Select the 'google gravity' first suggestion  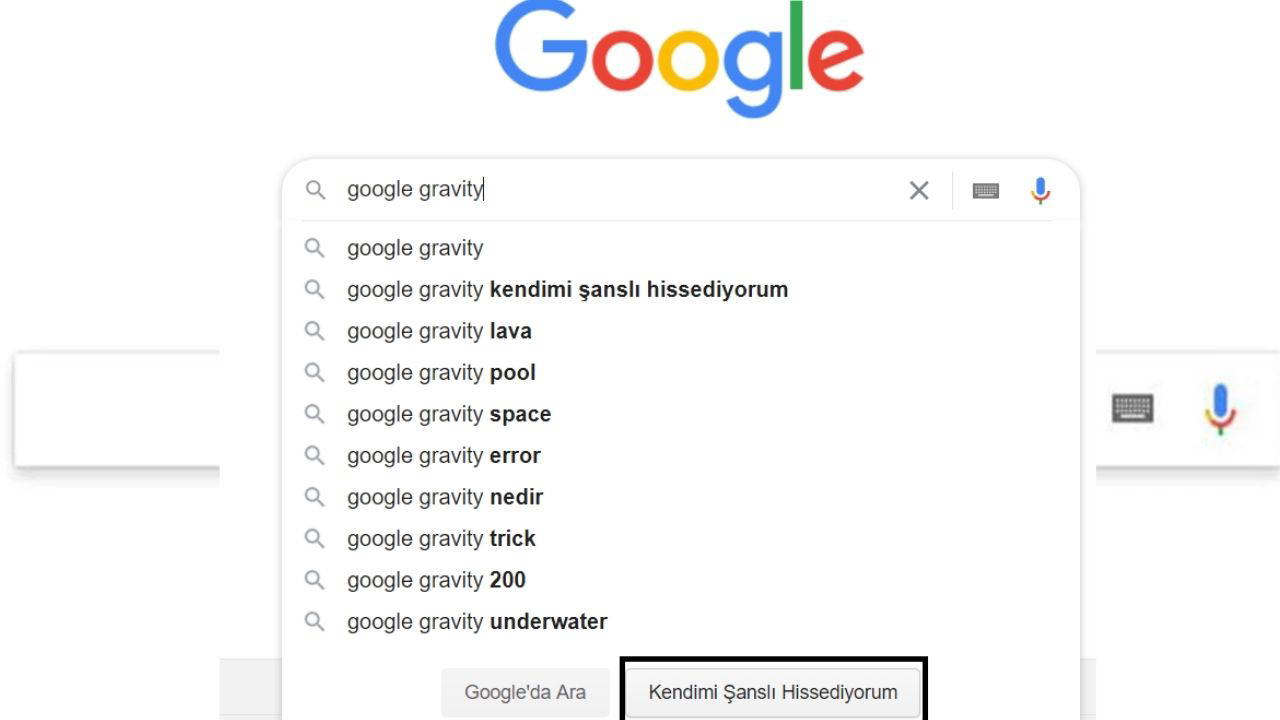coord(681,248)
